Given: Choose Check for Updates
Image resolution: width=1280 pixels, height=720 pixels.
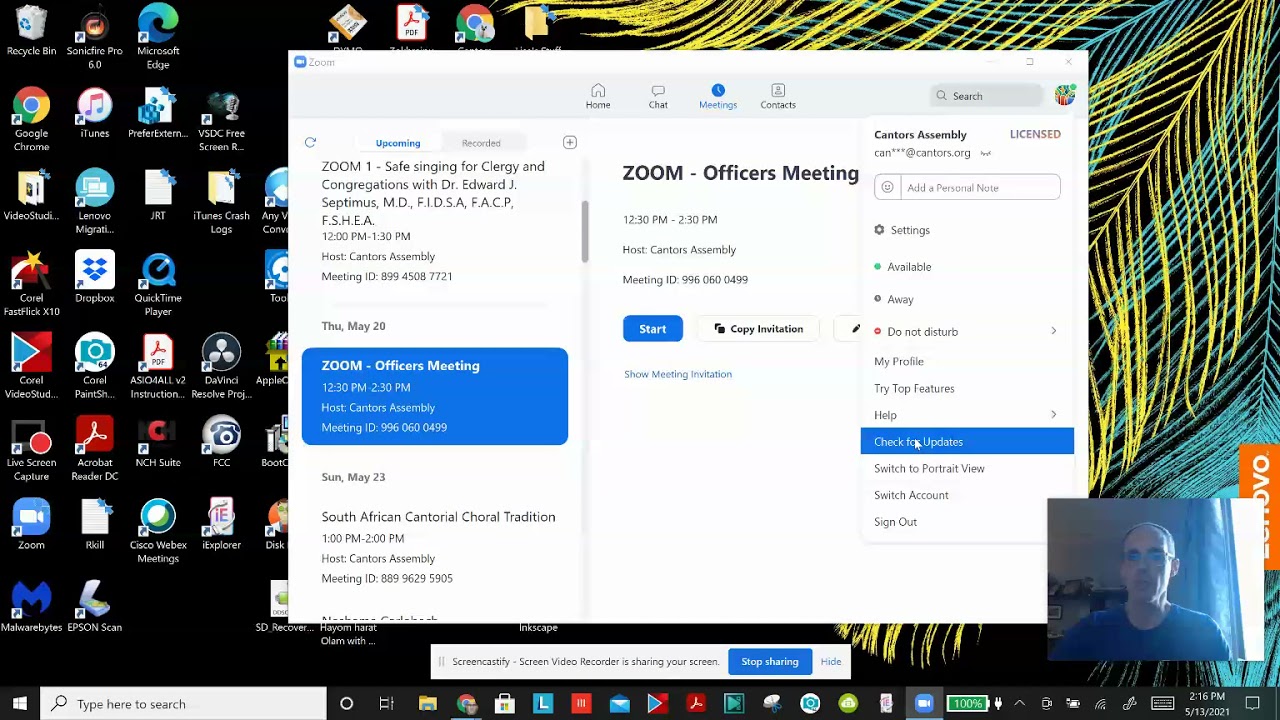Looking at the screenshot, I should [967, 441].
